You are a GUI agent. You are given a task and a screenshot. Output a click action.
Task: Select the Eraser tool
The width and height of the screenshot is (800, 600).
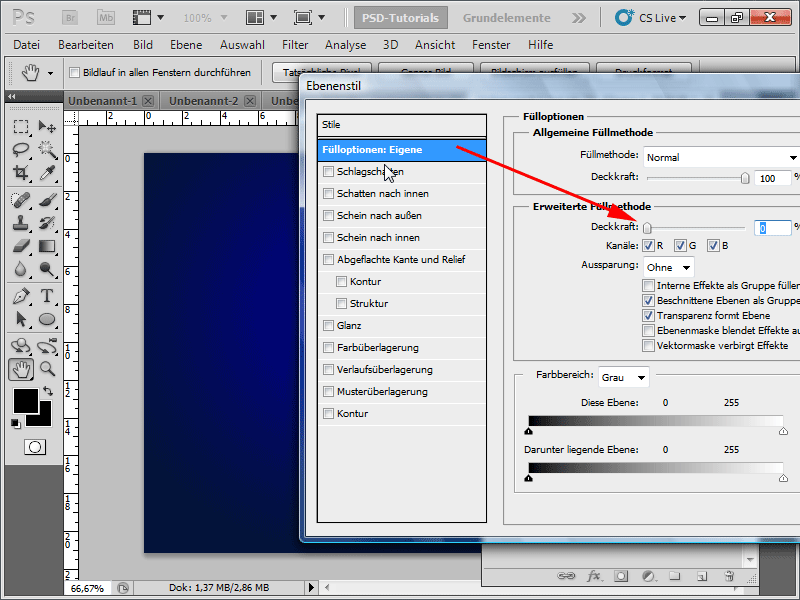pos(20,246)
